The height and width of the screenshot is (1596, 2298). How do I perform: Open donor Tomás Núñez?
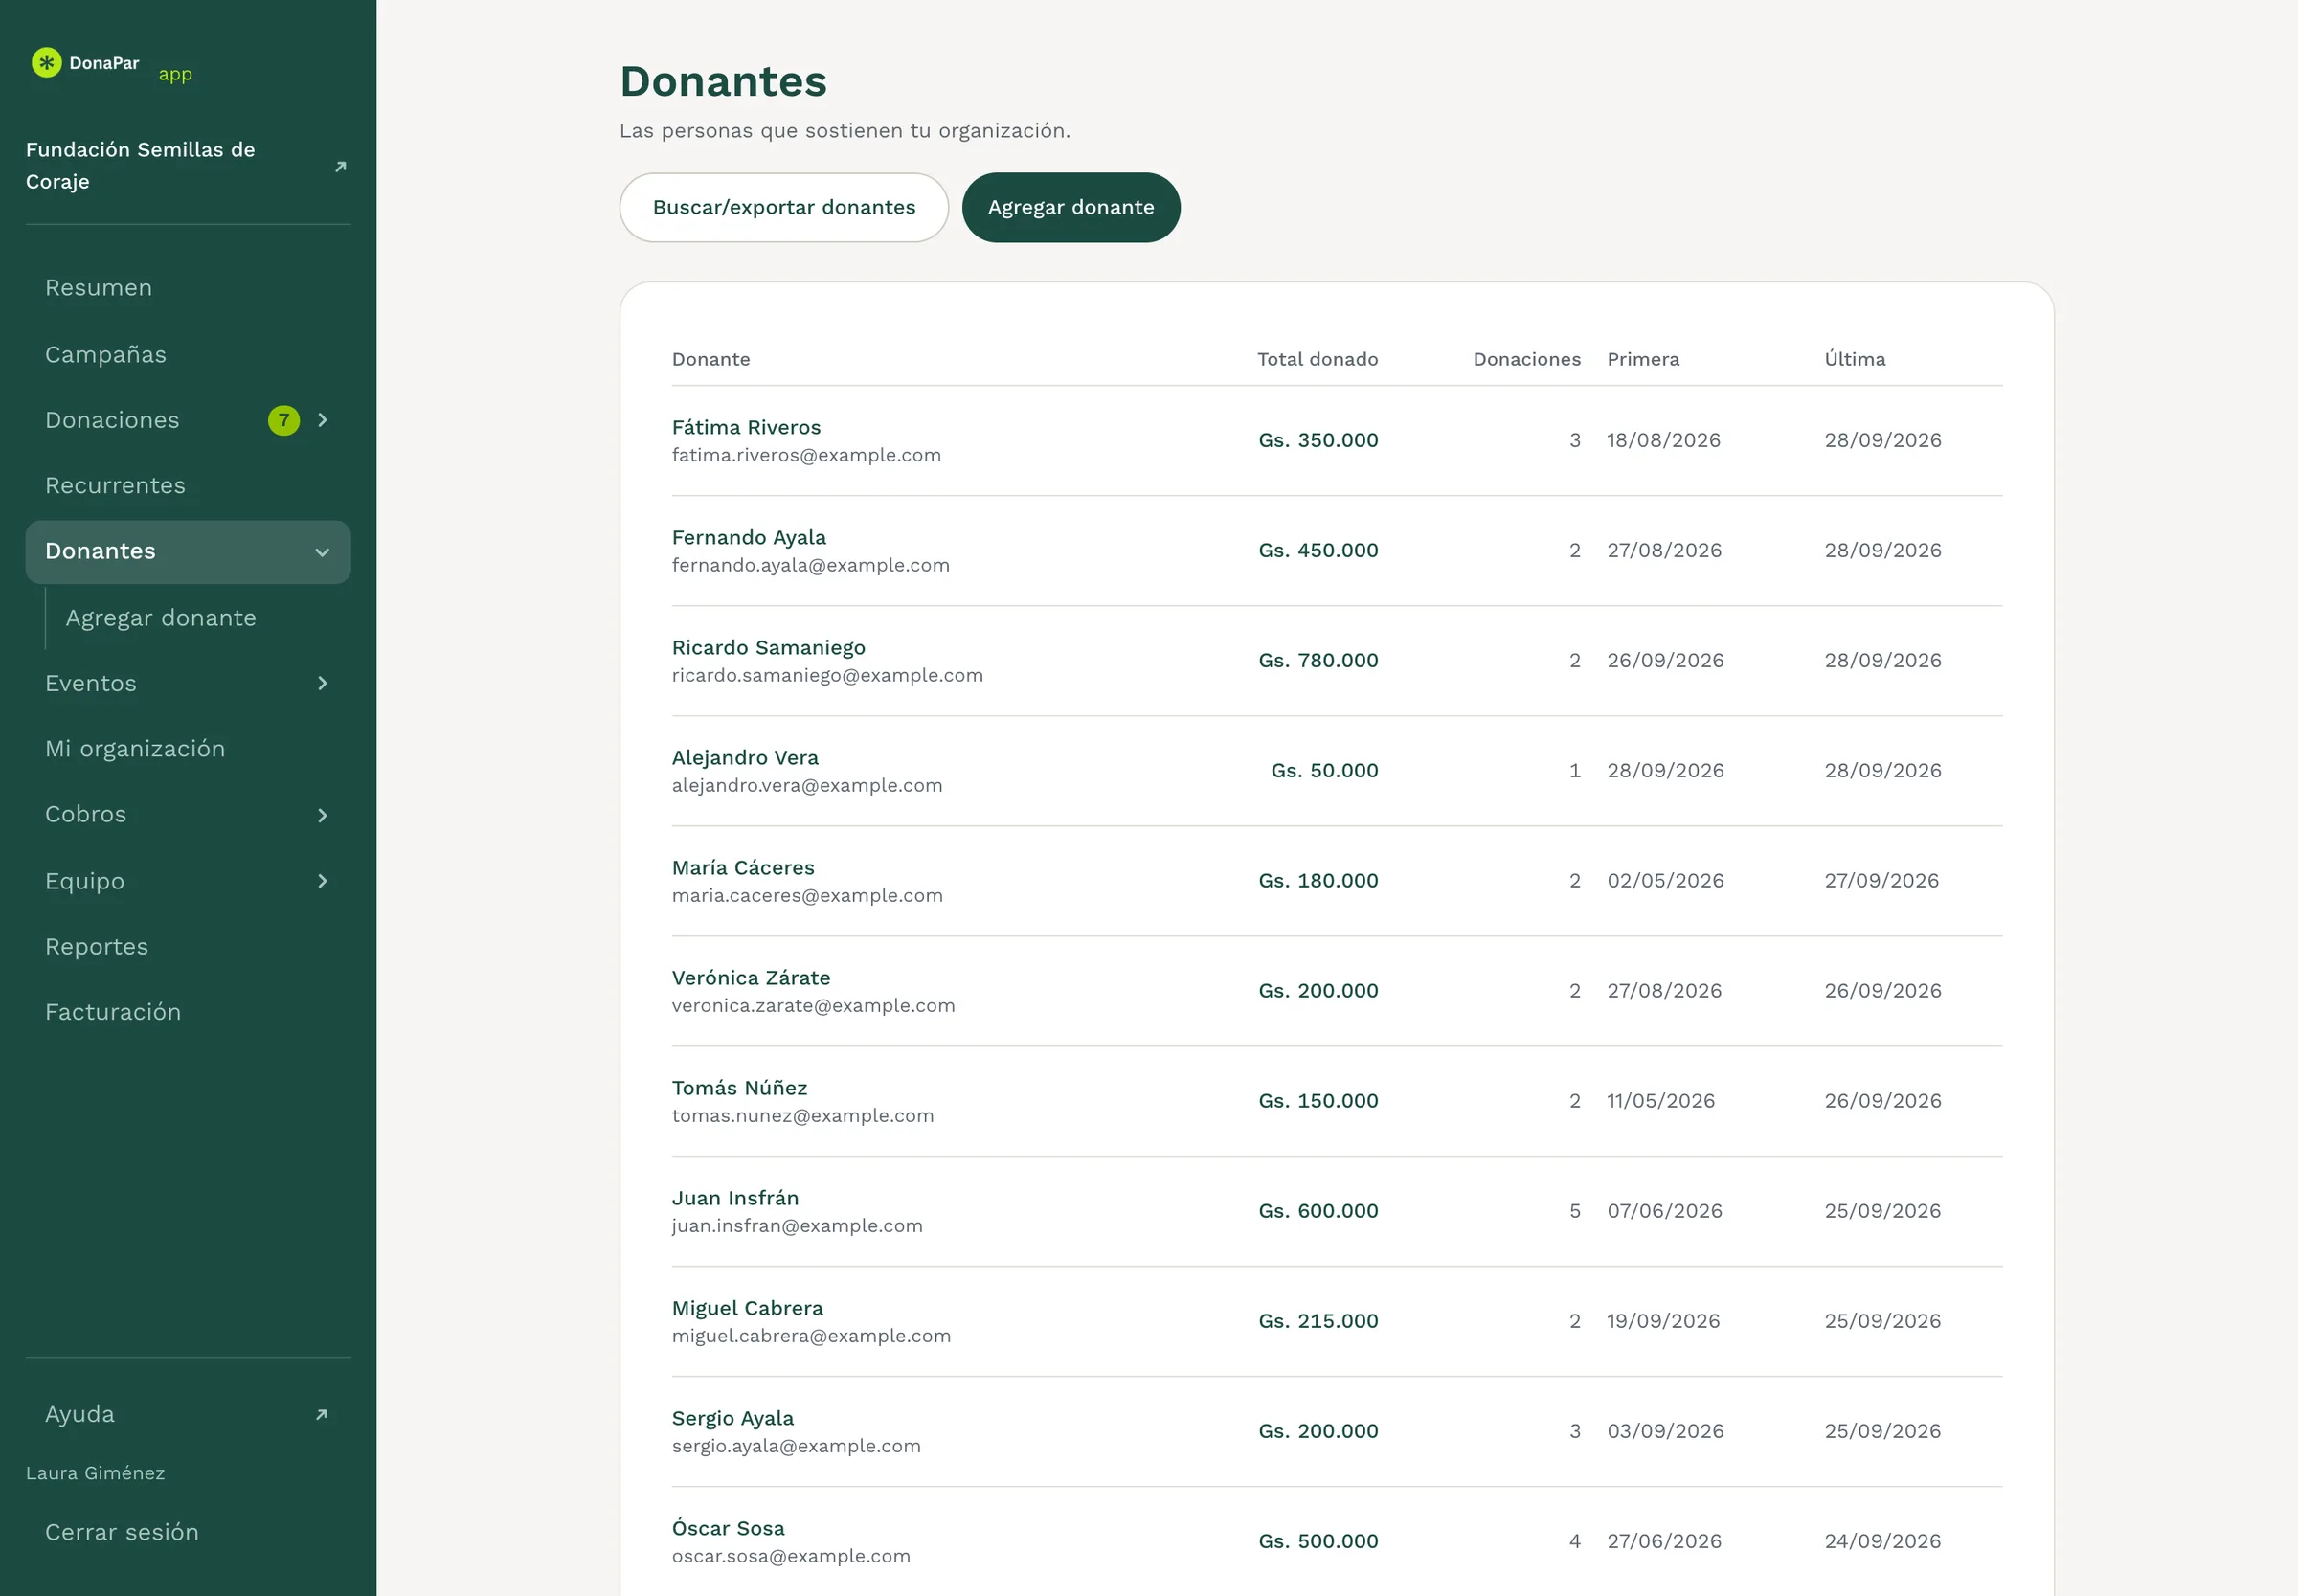point(739,1087)
